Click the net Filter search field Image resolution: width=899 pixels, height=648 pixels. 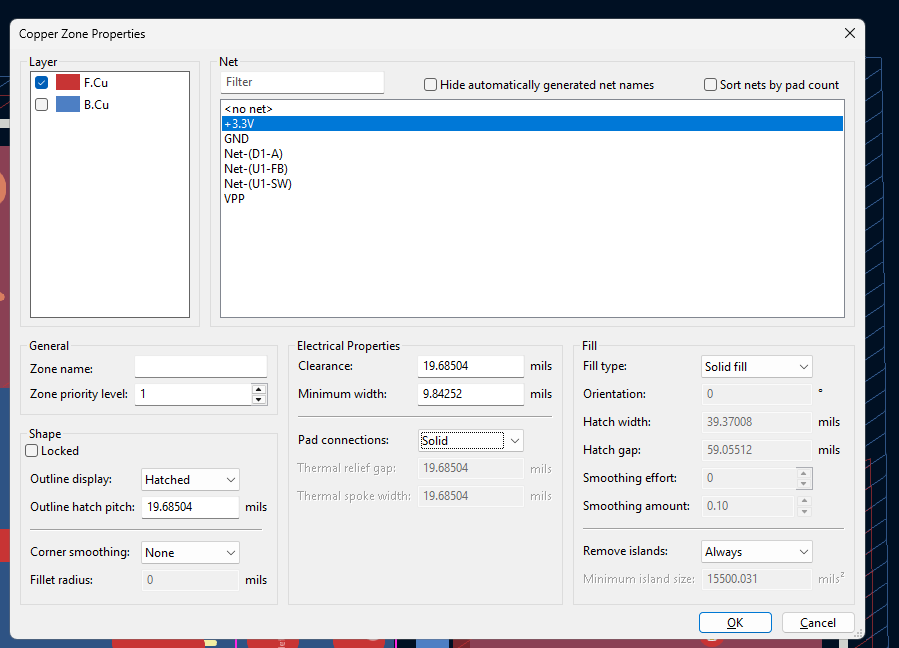[x=303, y=82]
